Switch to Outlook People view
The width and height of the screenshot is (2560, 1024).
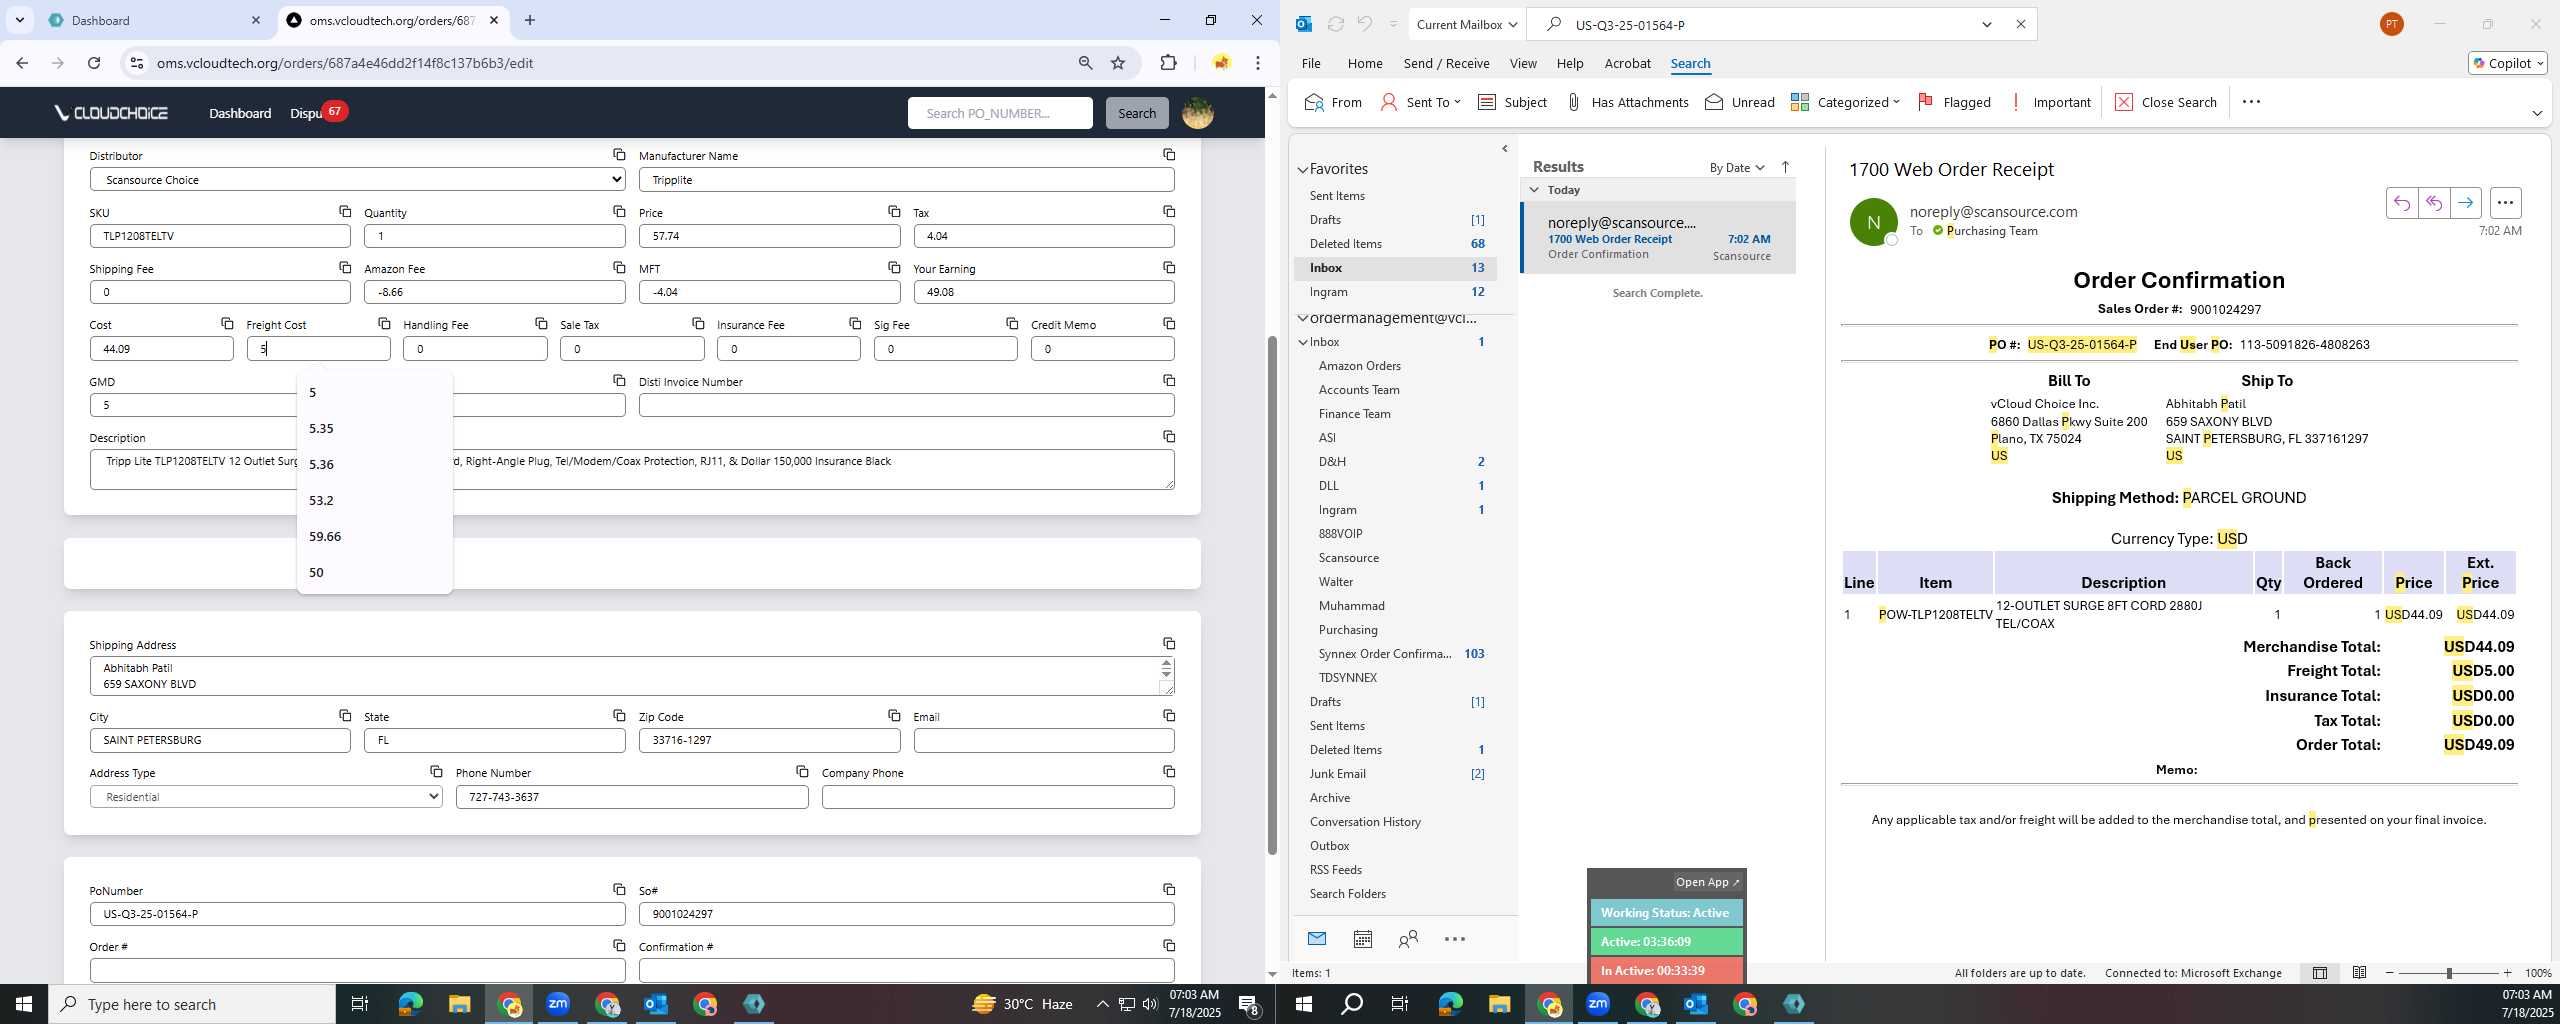click(1408, 938)
